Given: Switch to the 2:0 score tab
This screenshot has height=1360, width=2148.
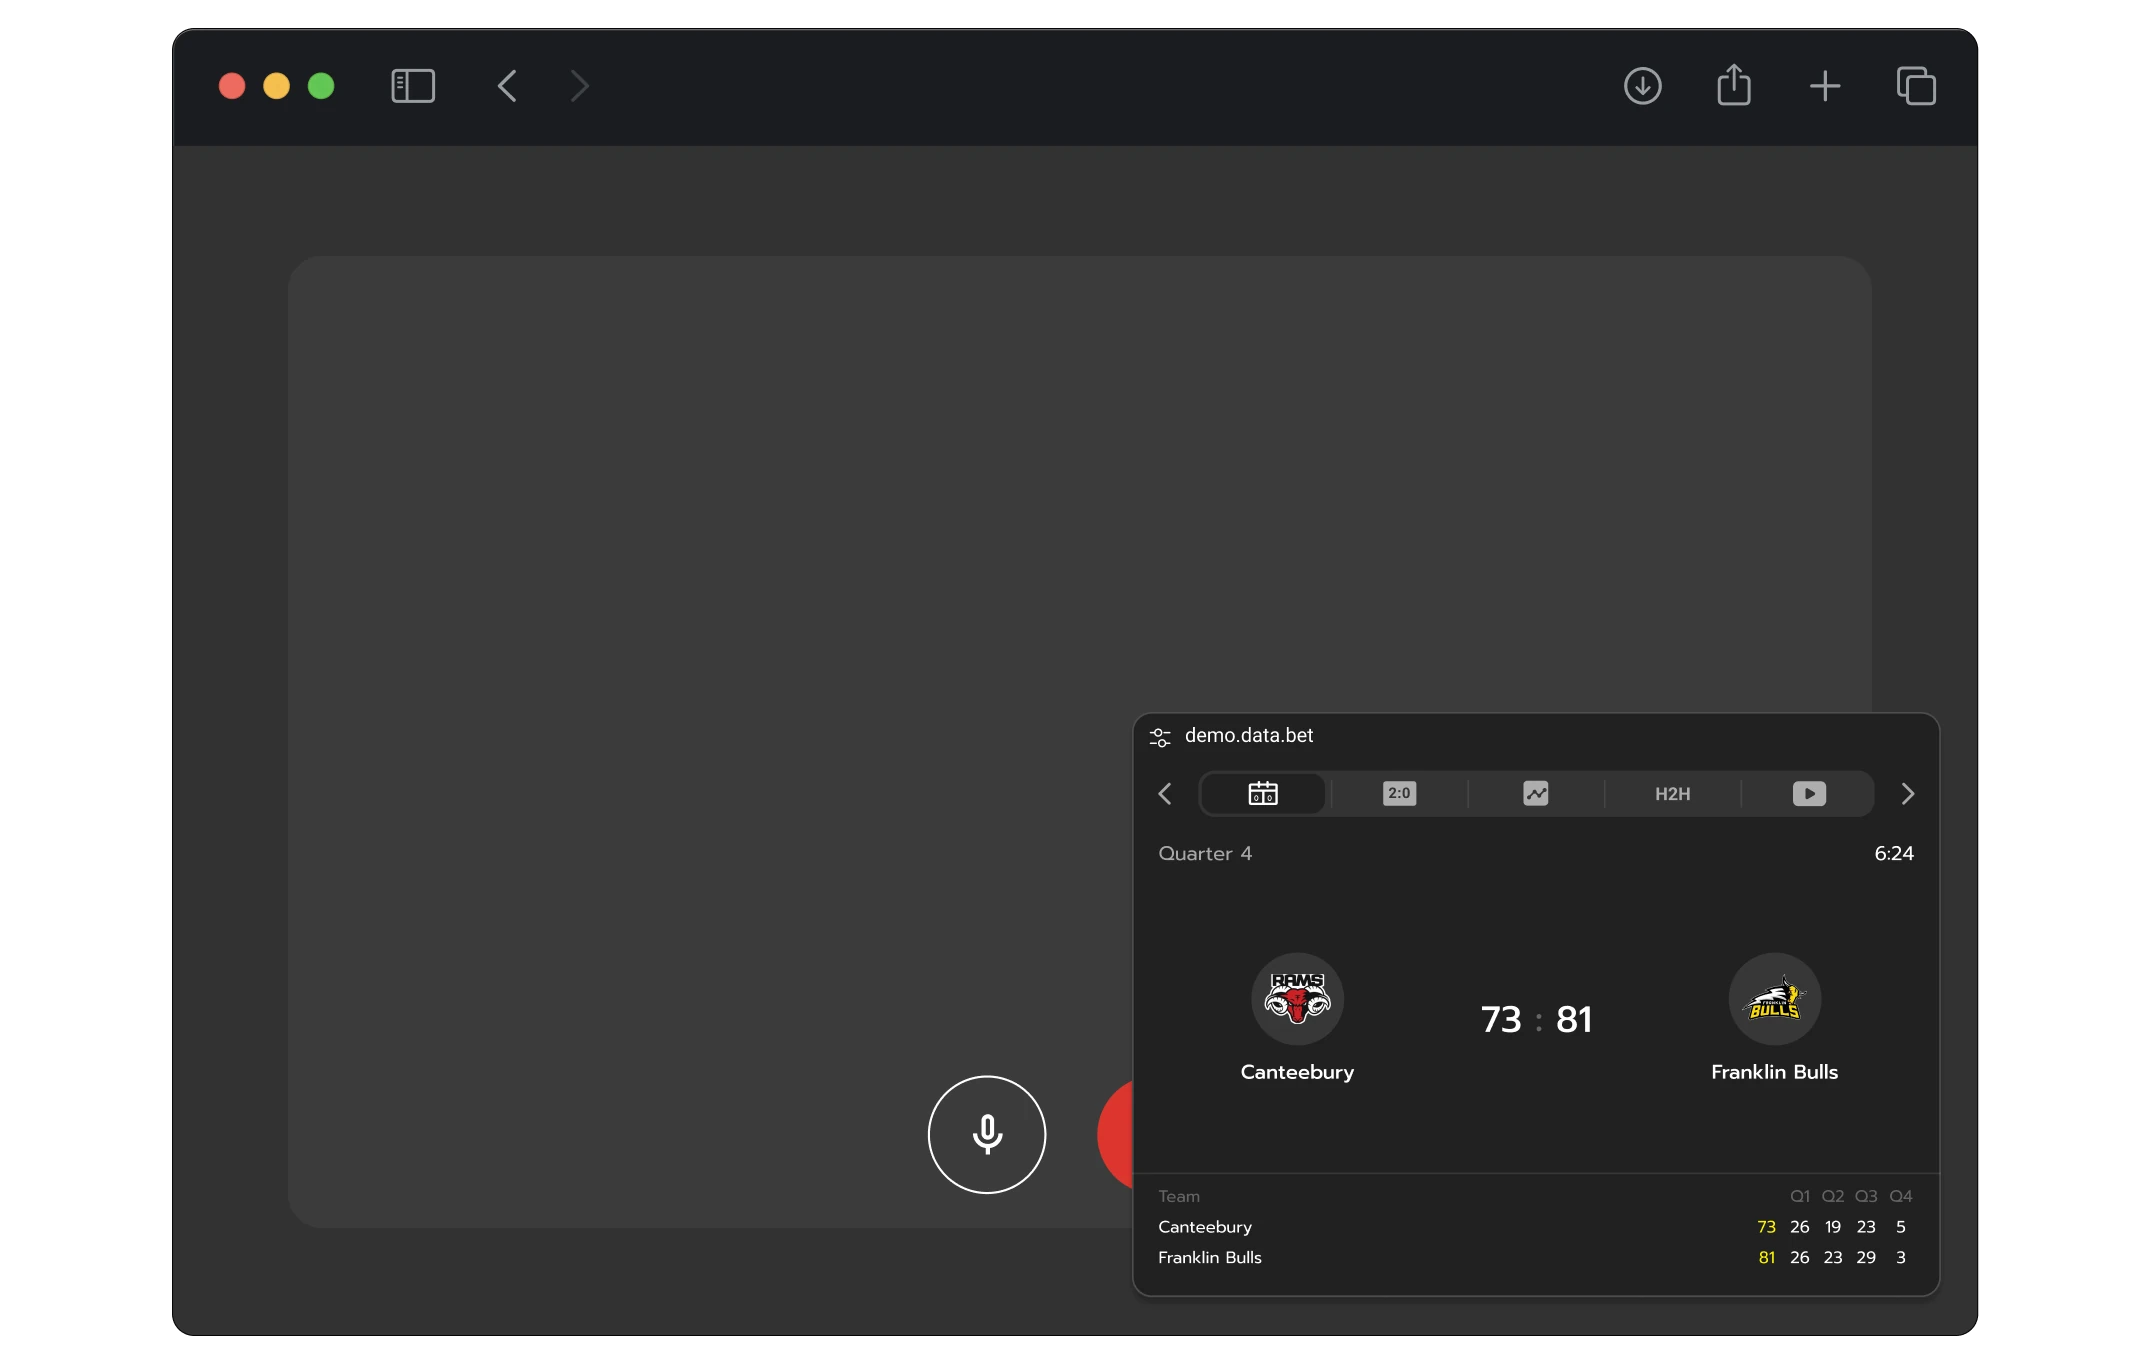Looking at the screenshot, I should 1399,794.
